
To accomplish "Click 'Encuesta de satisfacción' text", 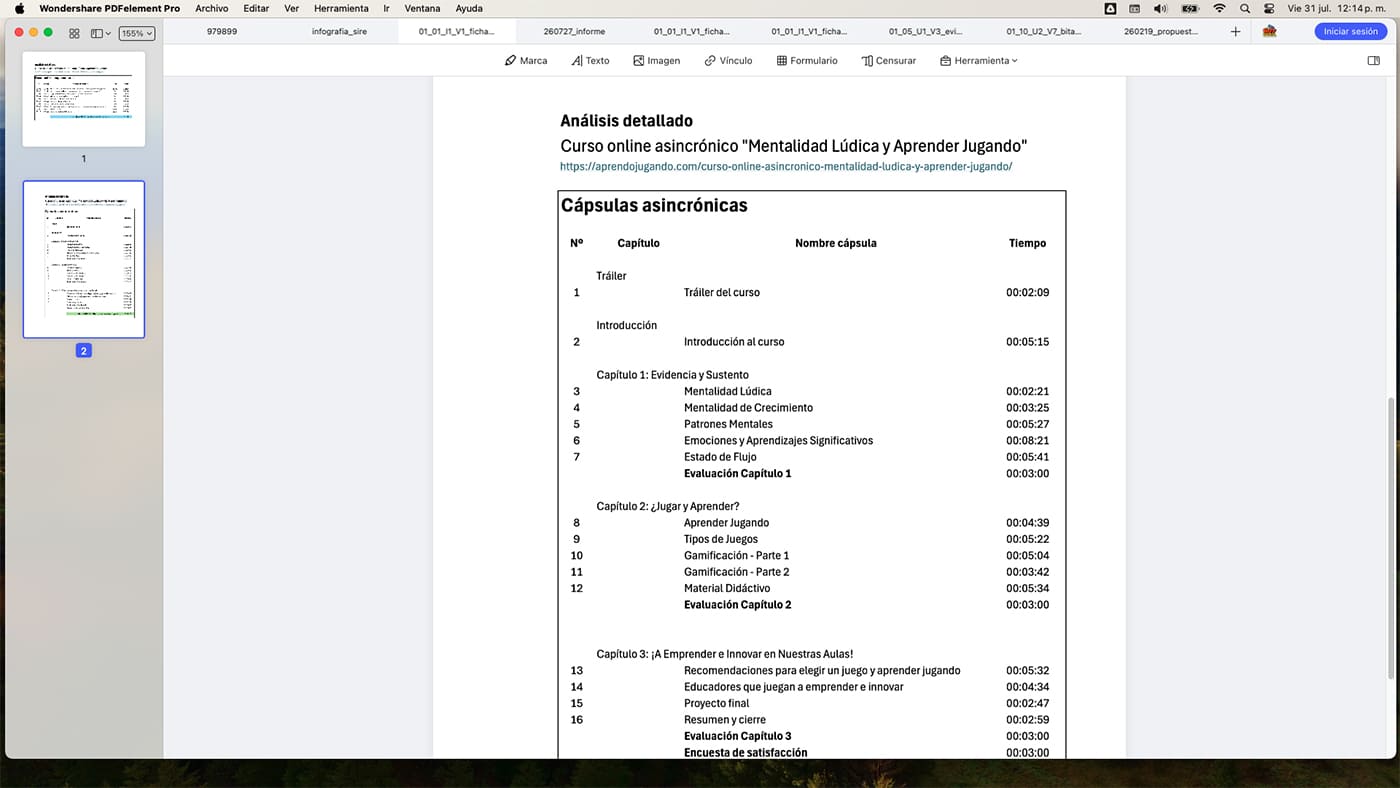I will 746,753.
